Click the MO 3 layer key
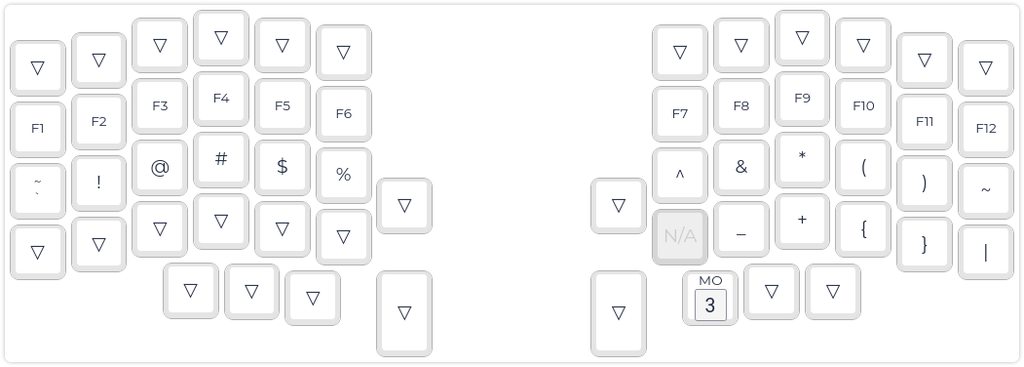The height and width of the screenshot is (367, 1024). click(710, 298)
